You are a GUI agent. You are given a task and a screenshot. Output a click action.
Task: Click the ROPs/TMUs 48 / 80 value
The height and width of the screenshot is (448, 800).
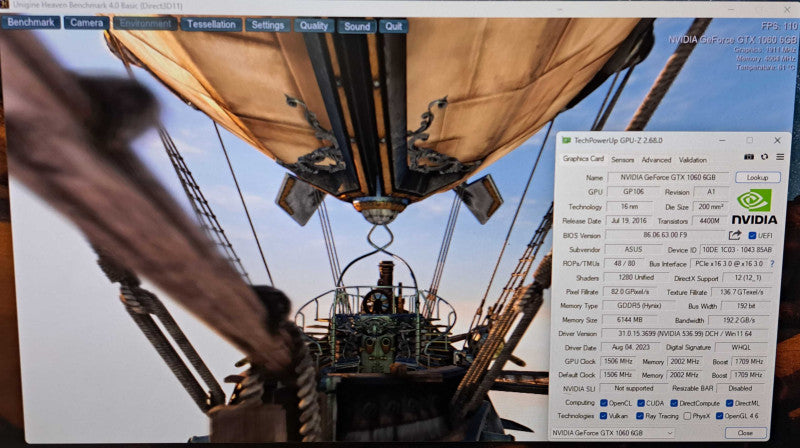(625, 263)
